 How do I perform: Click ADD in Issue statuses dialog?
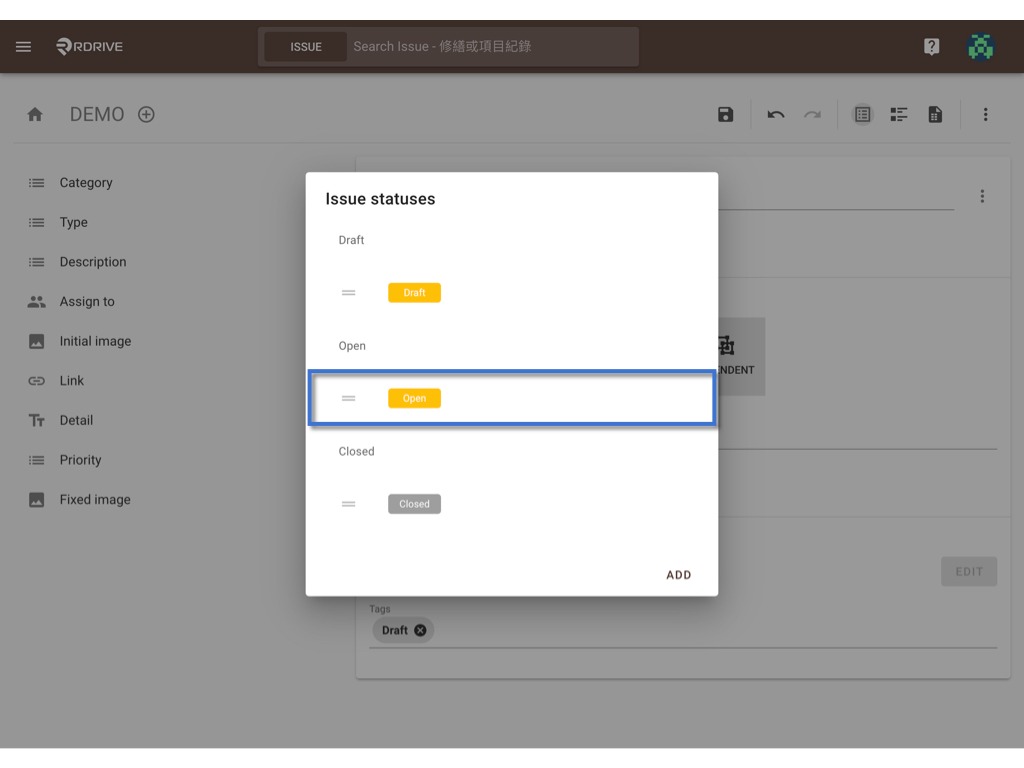tap(679, 575)
